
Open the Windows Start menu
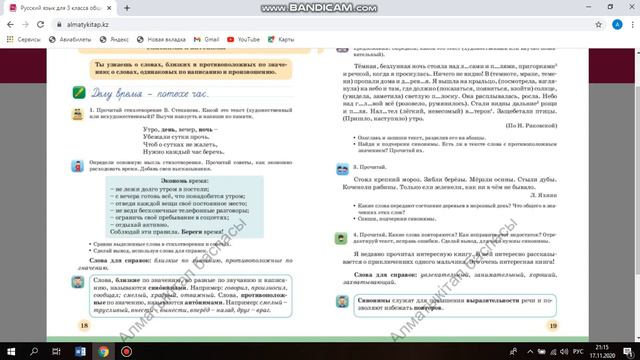click(11, 351)
